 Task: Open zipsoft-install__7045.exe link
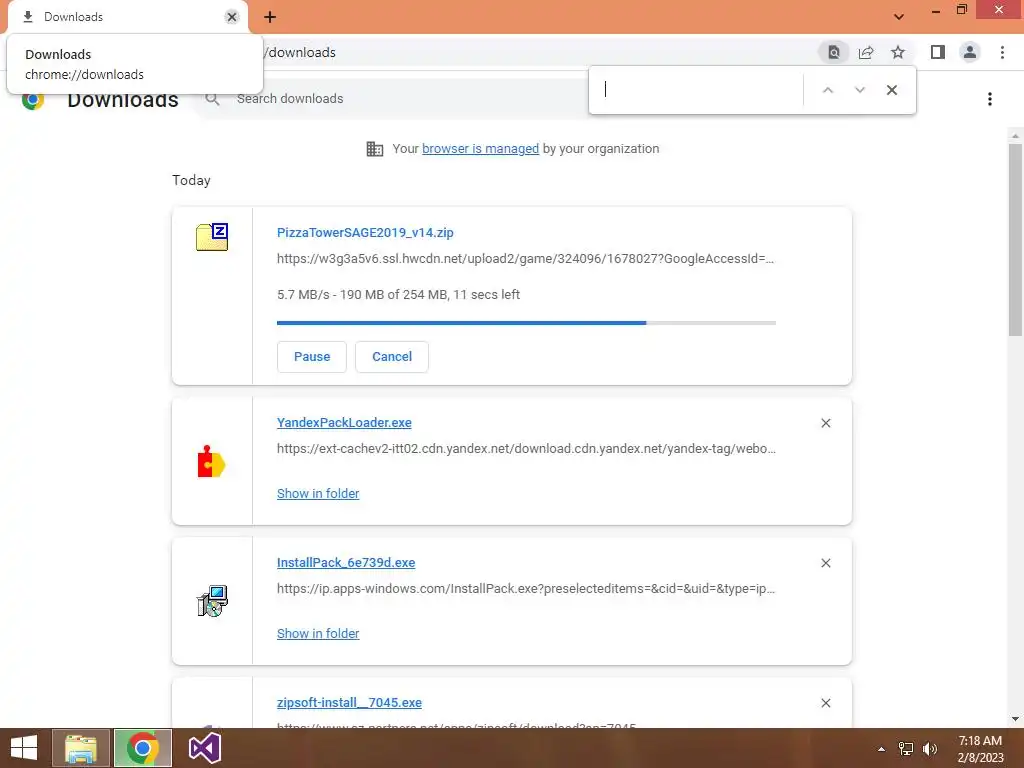[349, 703]
